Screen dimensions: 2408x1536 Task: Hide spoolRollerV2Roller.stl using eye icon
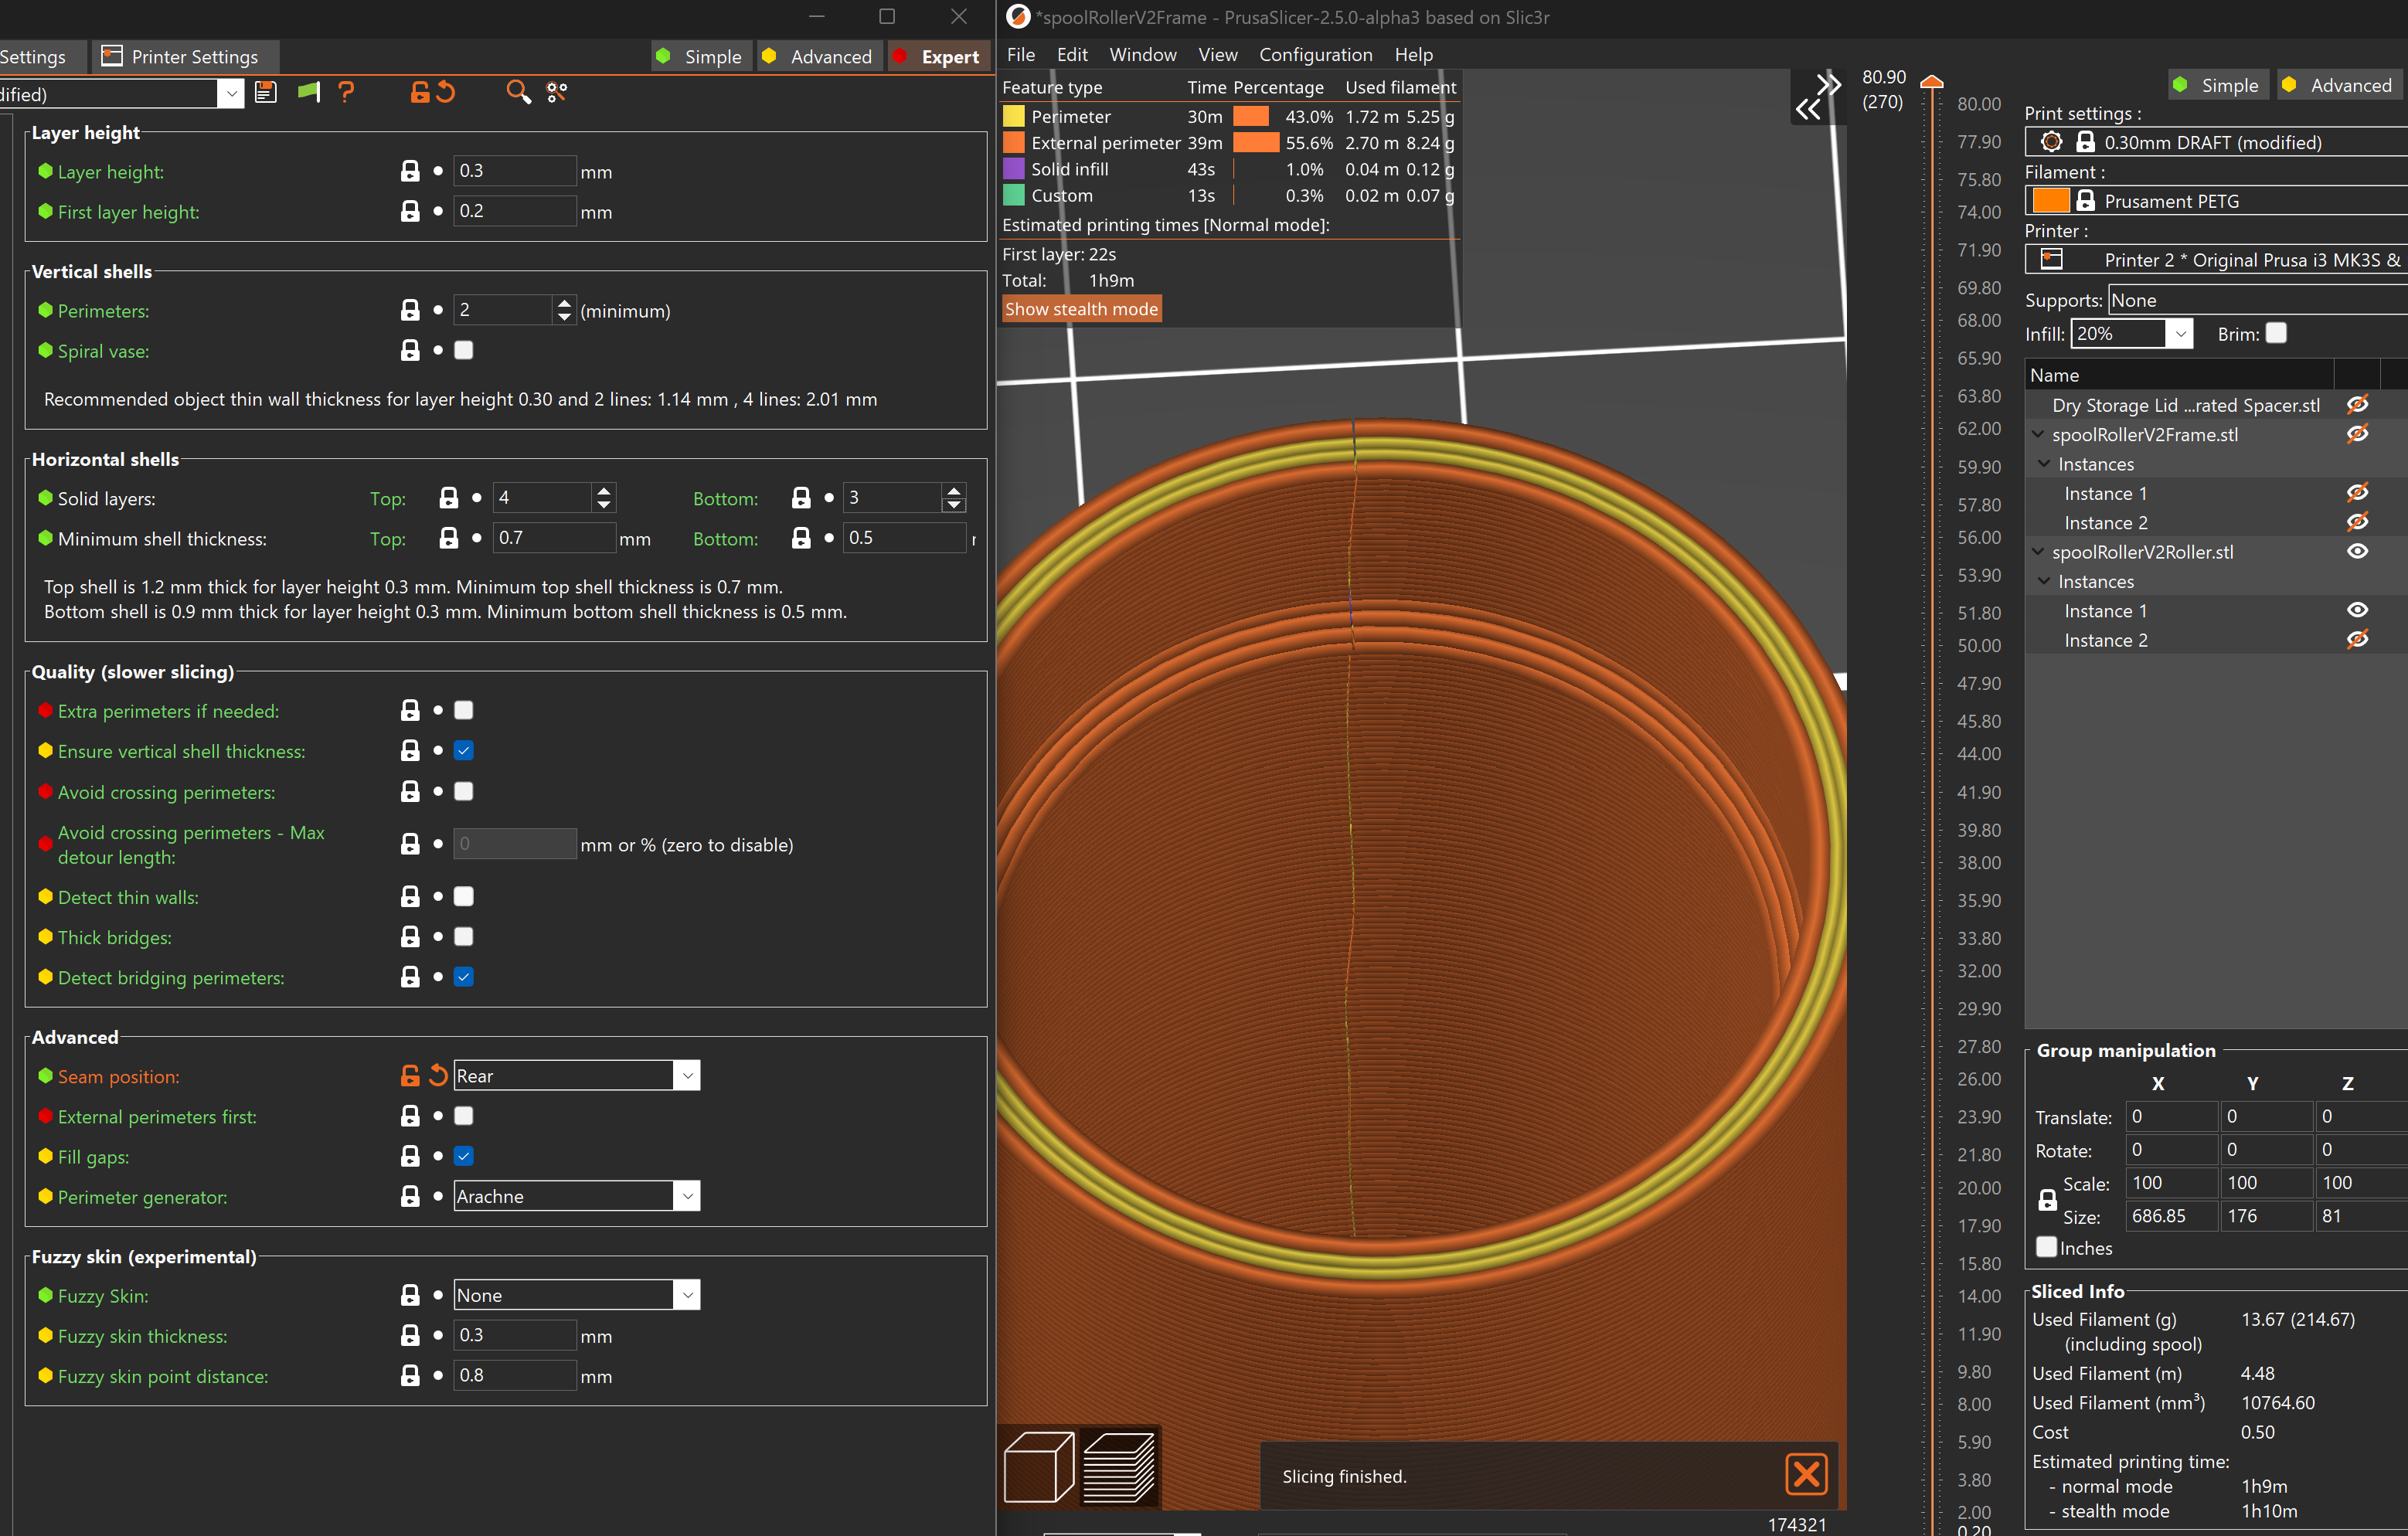pyautogui.click(x=2357, y=551)
